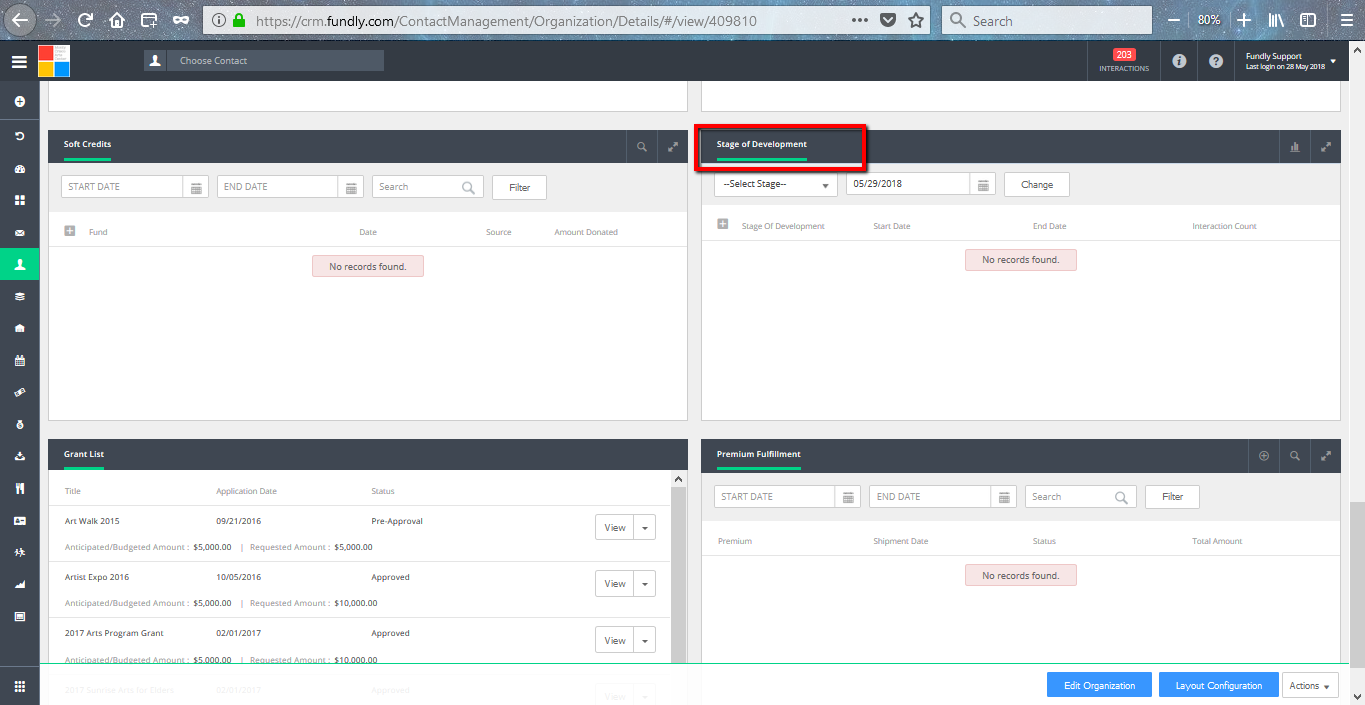Click the 05/29/2018 date field
The width and height of the screenshot is (1365, 705).
coord(908,185)
